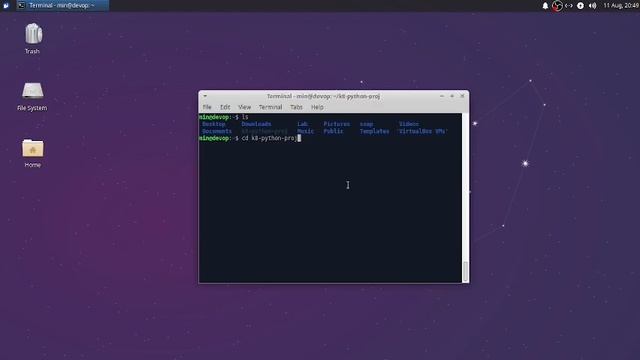Click the 'Pictures' directory name in ls output
Viewport: 640px width, 360px height.
[337, 124]
